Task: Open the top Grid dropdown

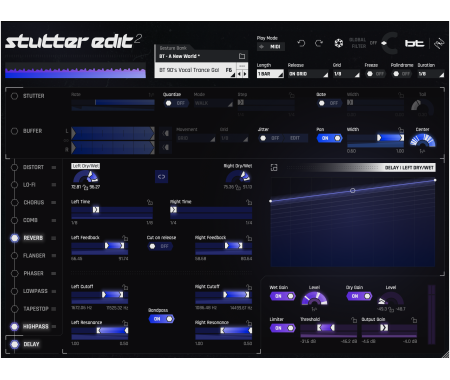Action: point(346,74)
